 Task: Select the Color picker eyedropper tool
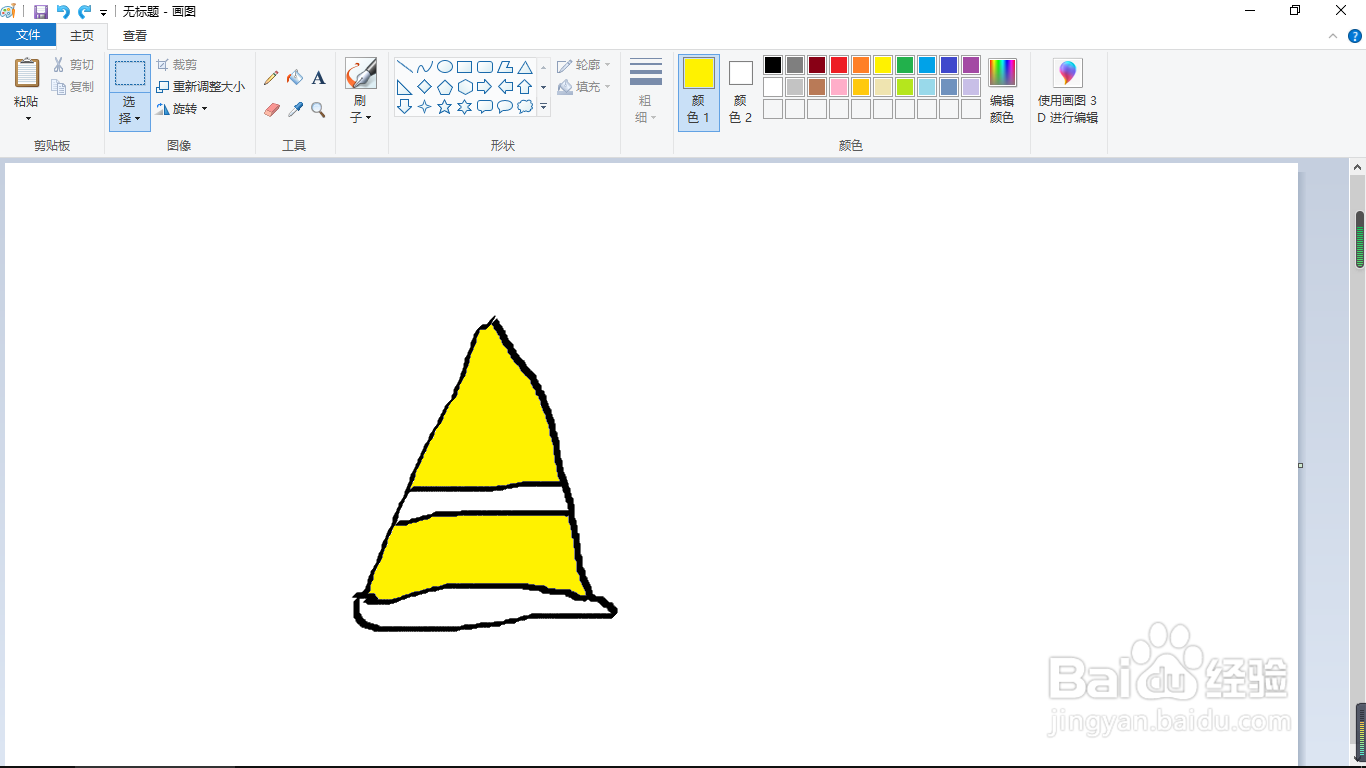[295, 110]
